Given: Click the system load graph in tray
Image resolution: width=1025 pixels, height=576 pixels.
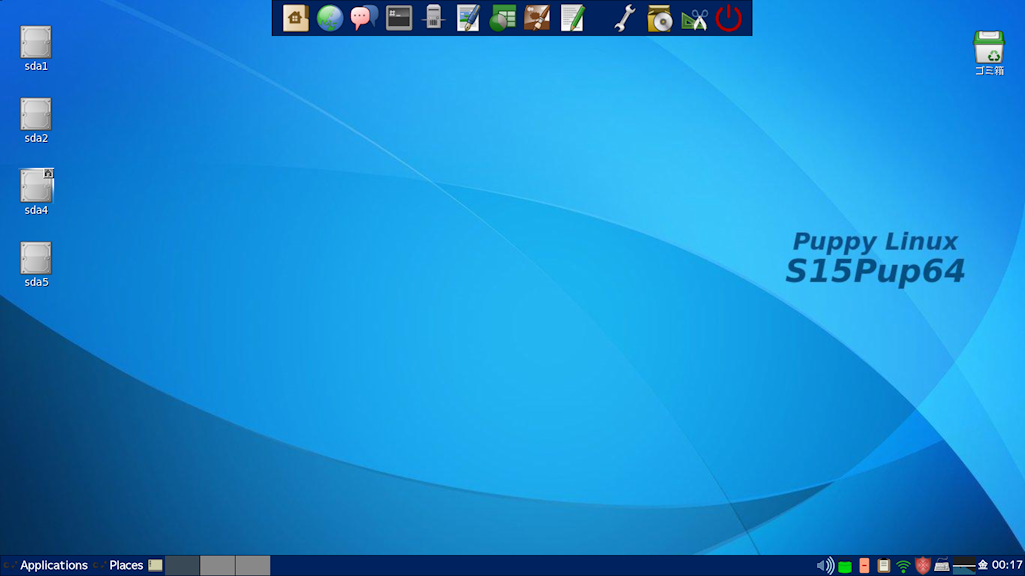Looking at the screenshot, I should 964,566.
